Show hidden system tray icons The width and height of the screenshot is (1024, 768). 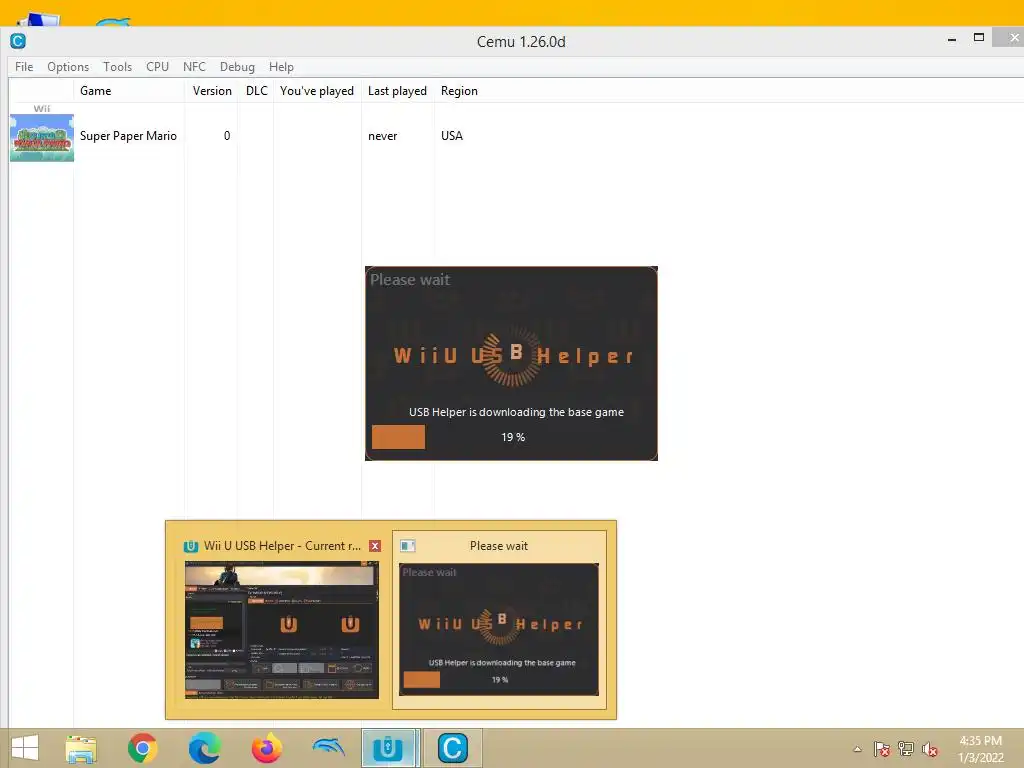[857, 749]
